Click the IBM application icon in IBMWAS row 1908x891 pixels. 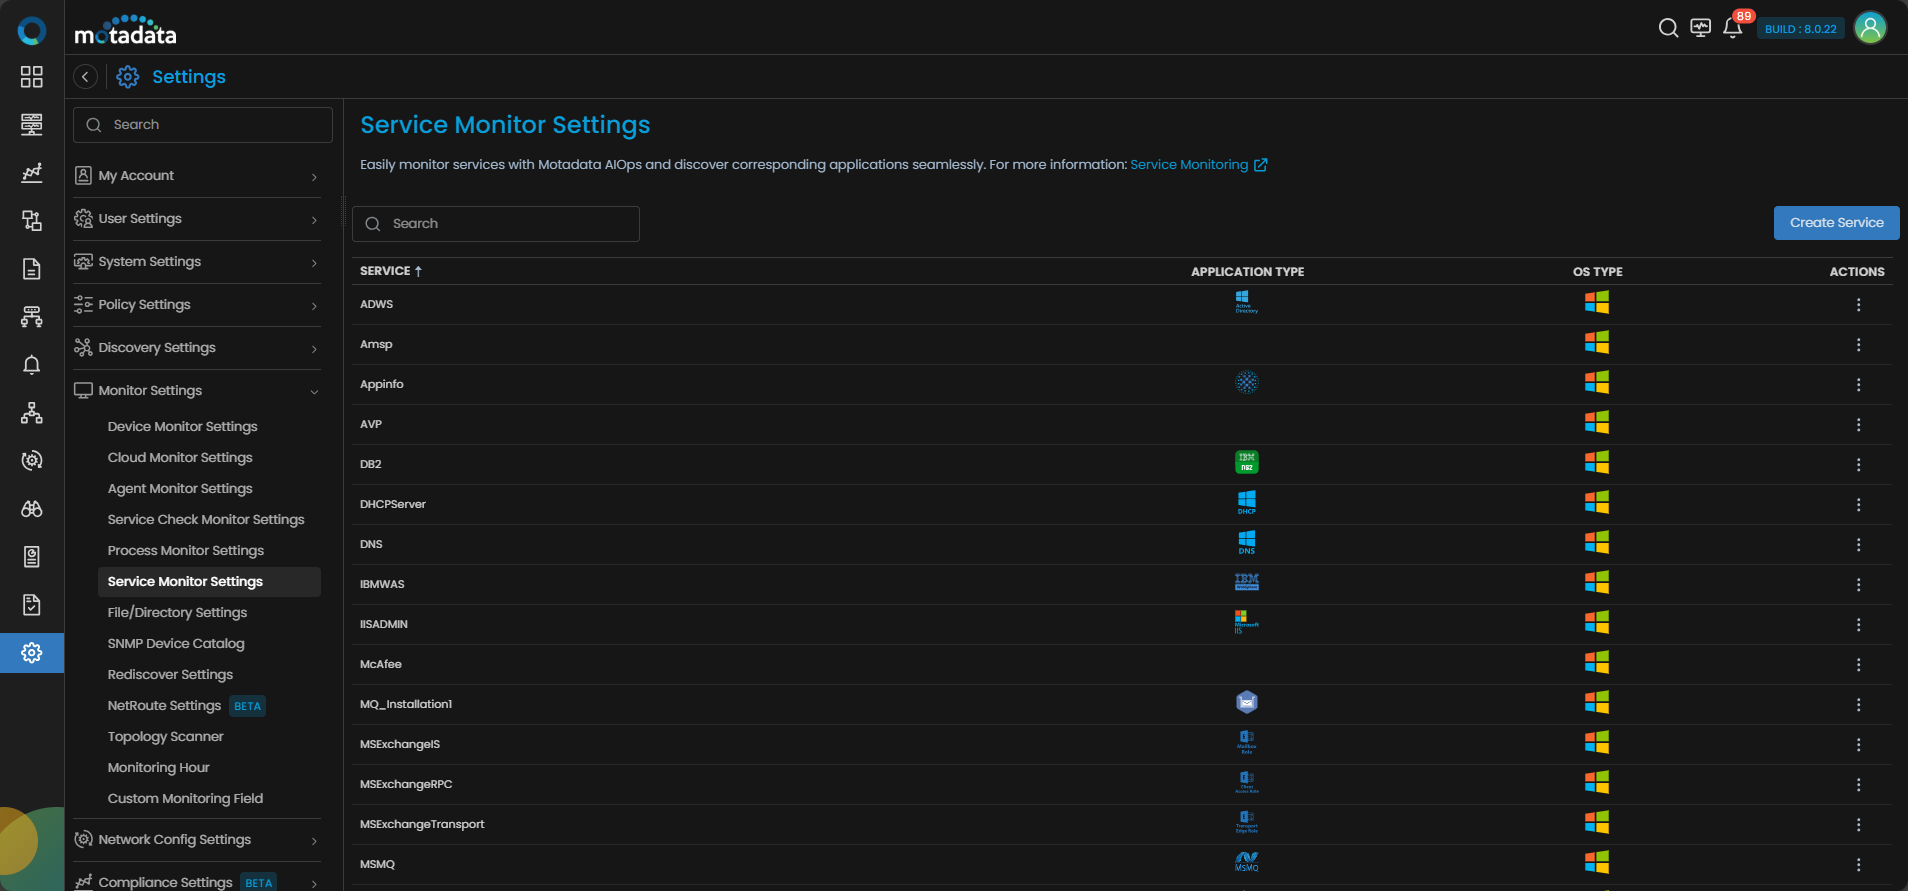(x=1247, y=582)
